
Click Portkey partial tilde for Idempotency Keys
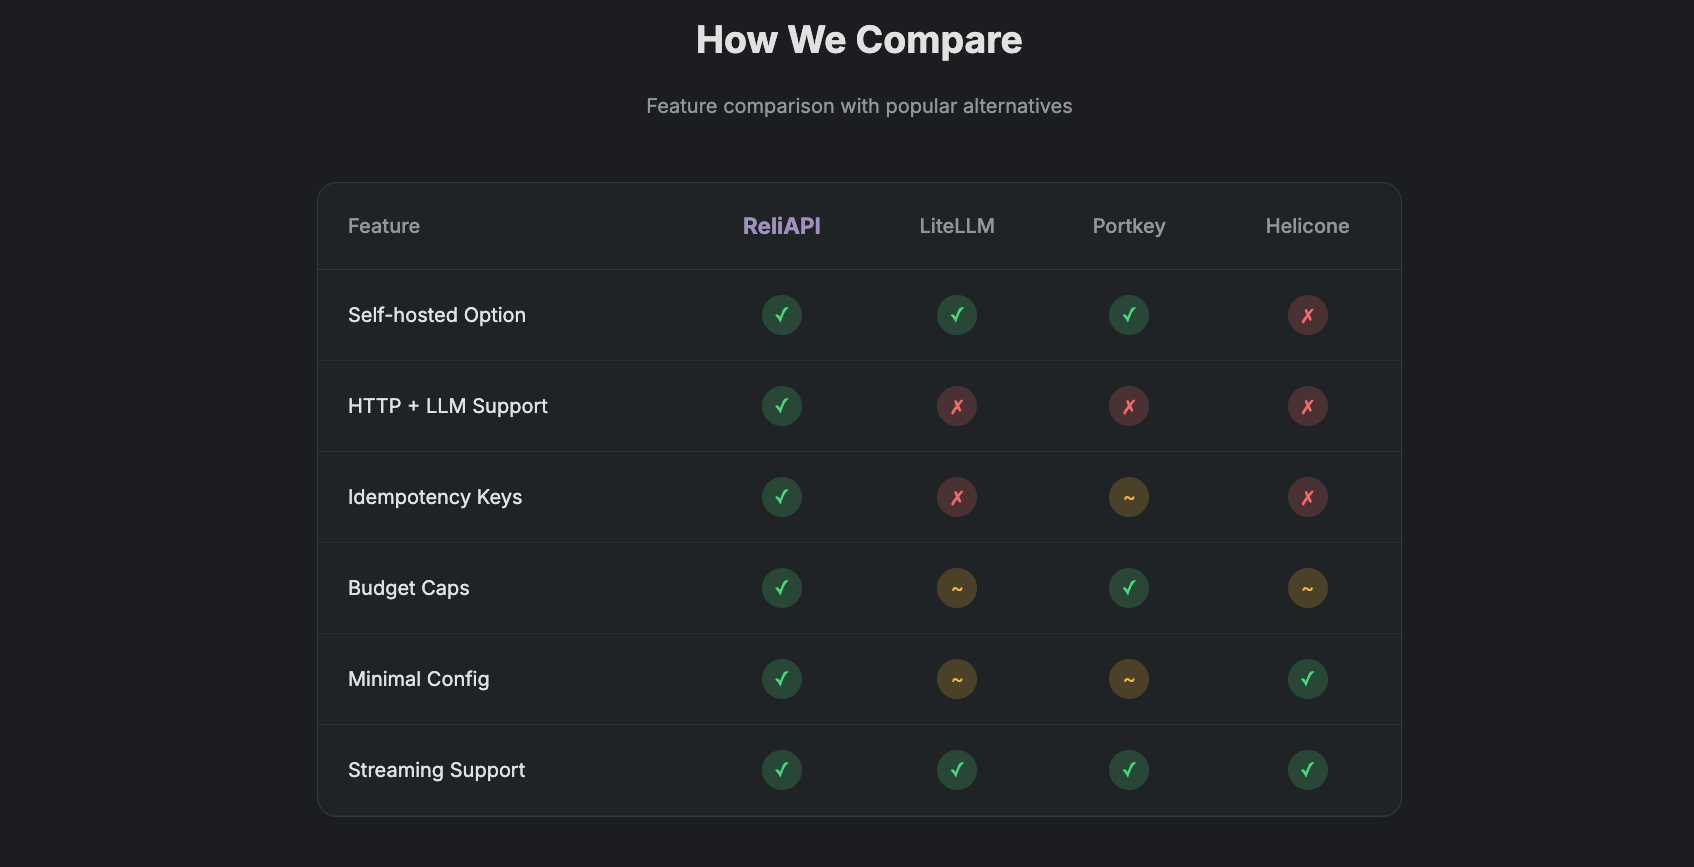[x=1129, y=497]
